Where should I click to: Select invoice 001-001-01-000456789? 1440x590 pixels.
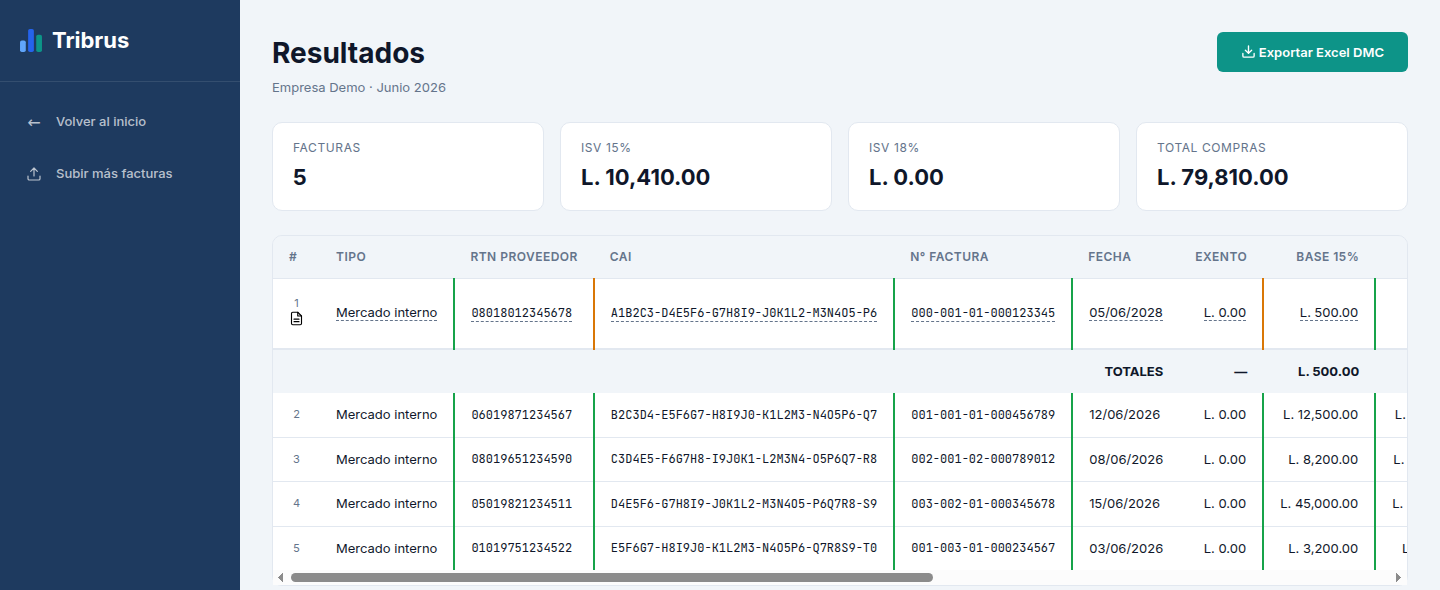(x=983, y=415)
